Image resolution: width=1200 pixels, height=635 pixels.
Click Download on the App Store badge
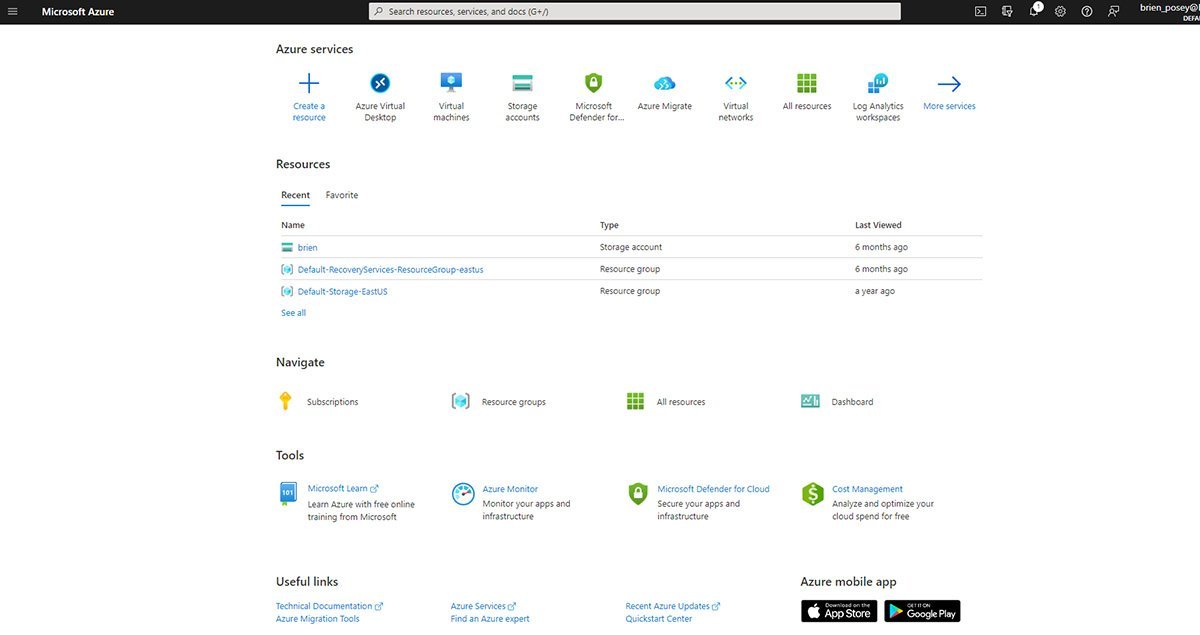(839, 611)
